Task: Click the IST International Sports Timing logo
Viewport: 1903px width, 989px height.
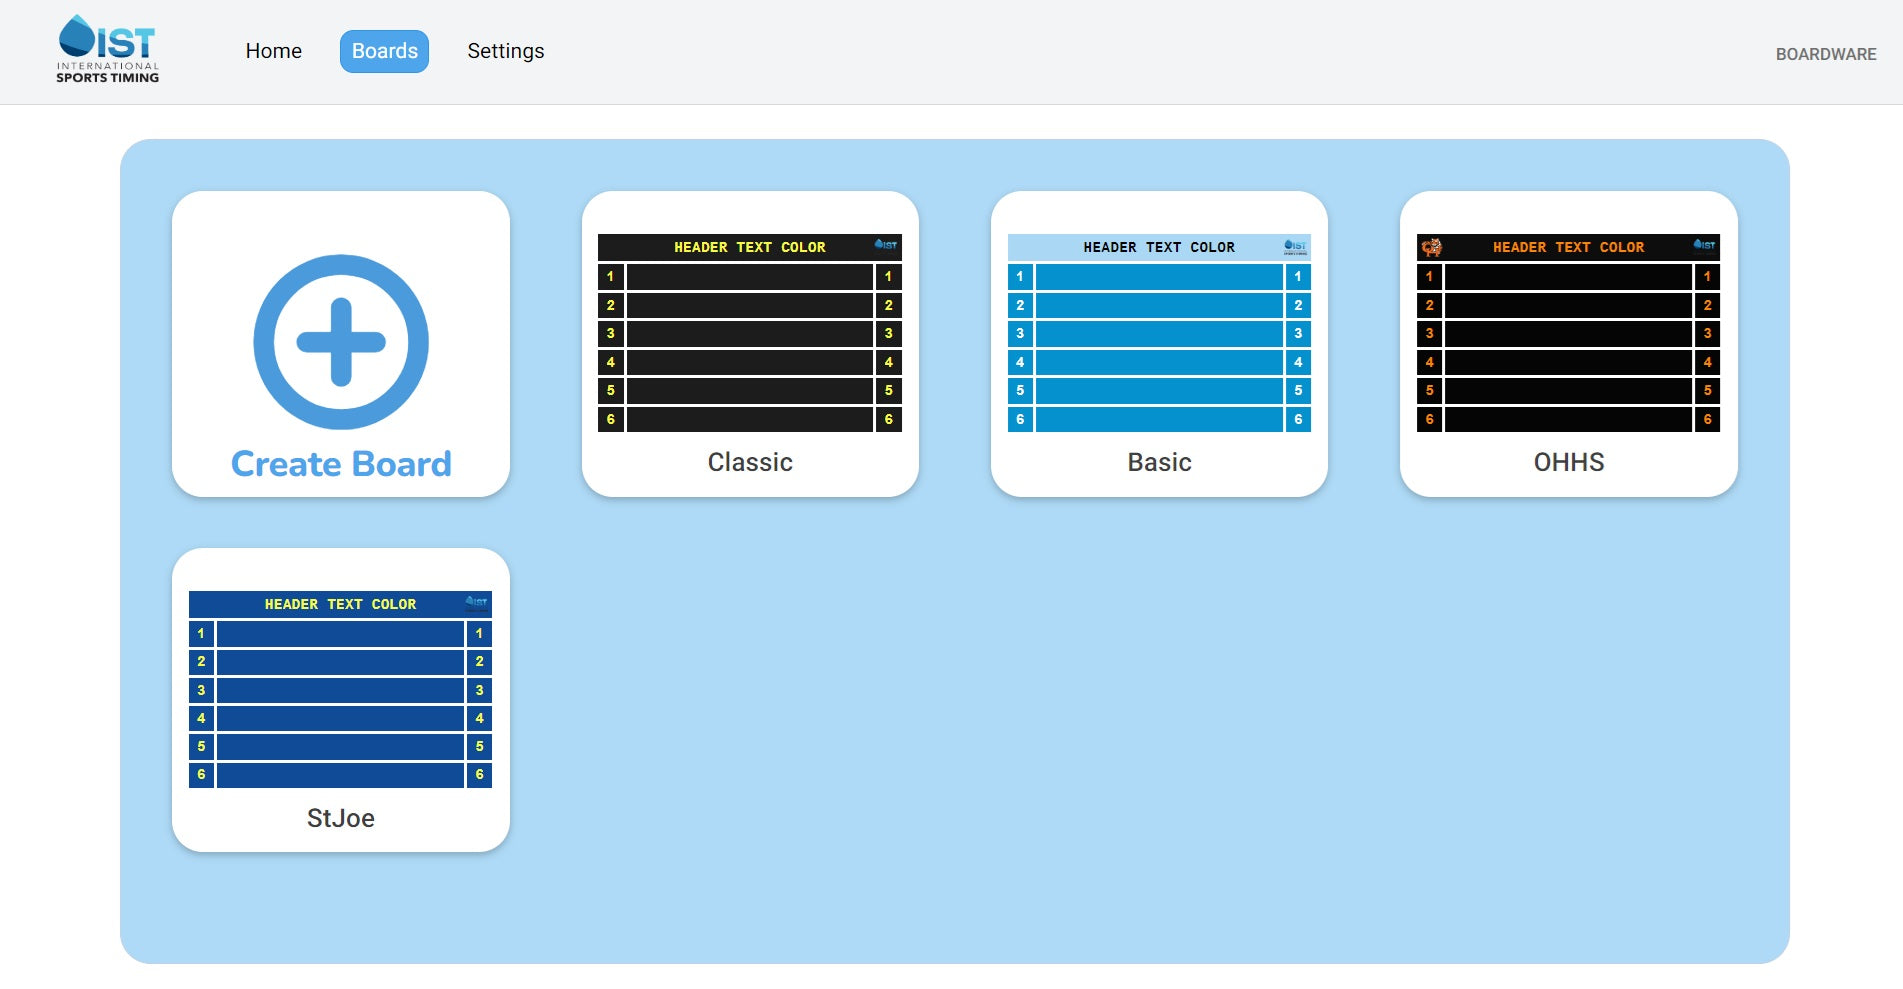Action: [107, 50]
